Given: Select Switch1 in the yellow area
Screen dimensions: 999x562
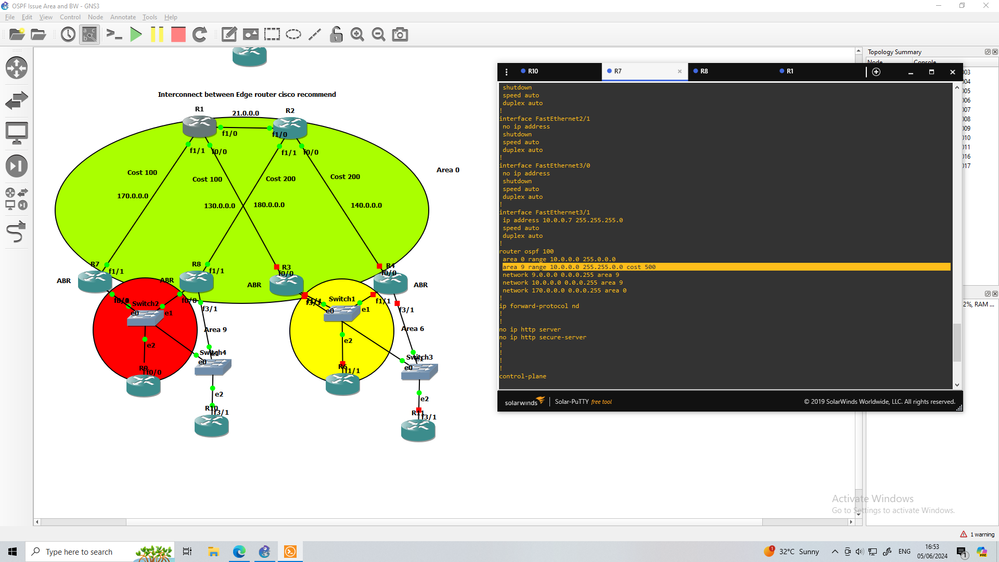Looking at the screenshot, I should coord(342,313).
